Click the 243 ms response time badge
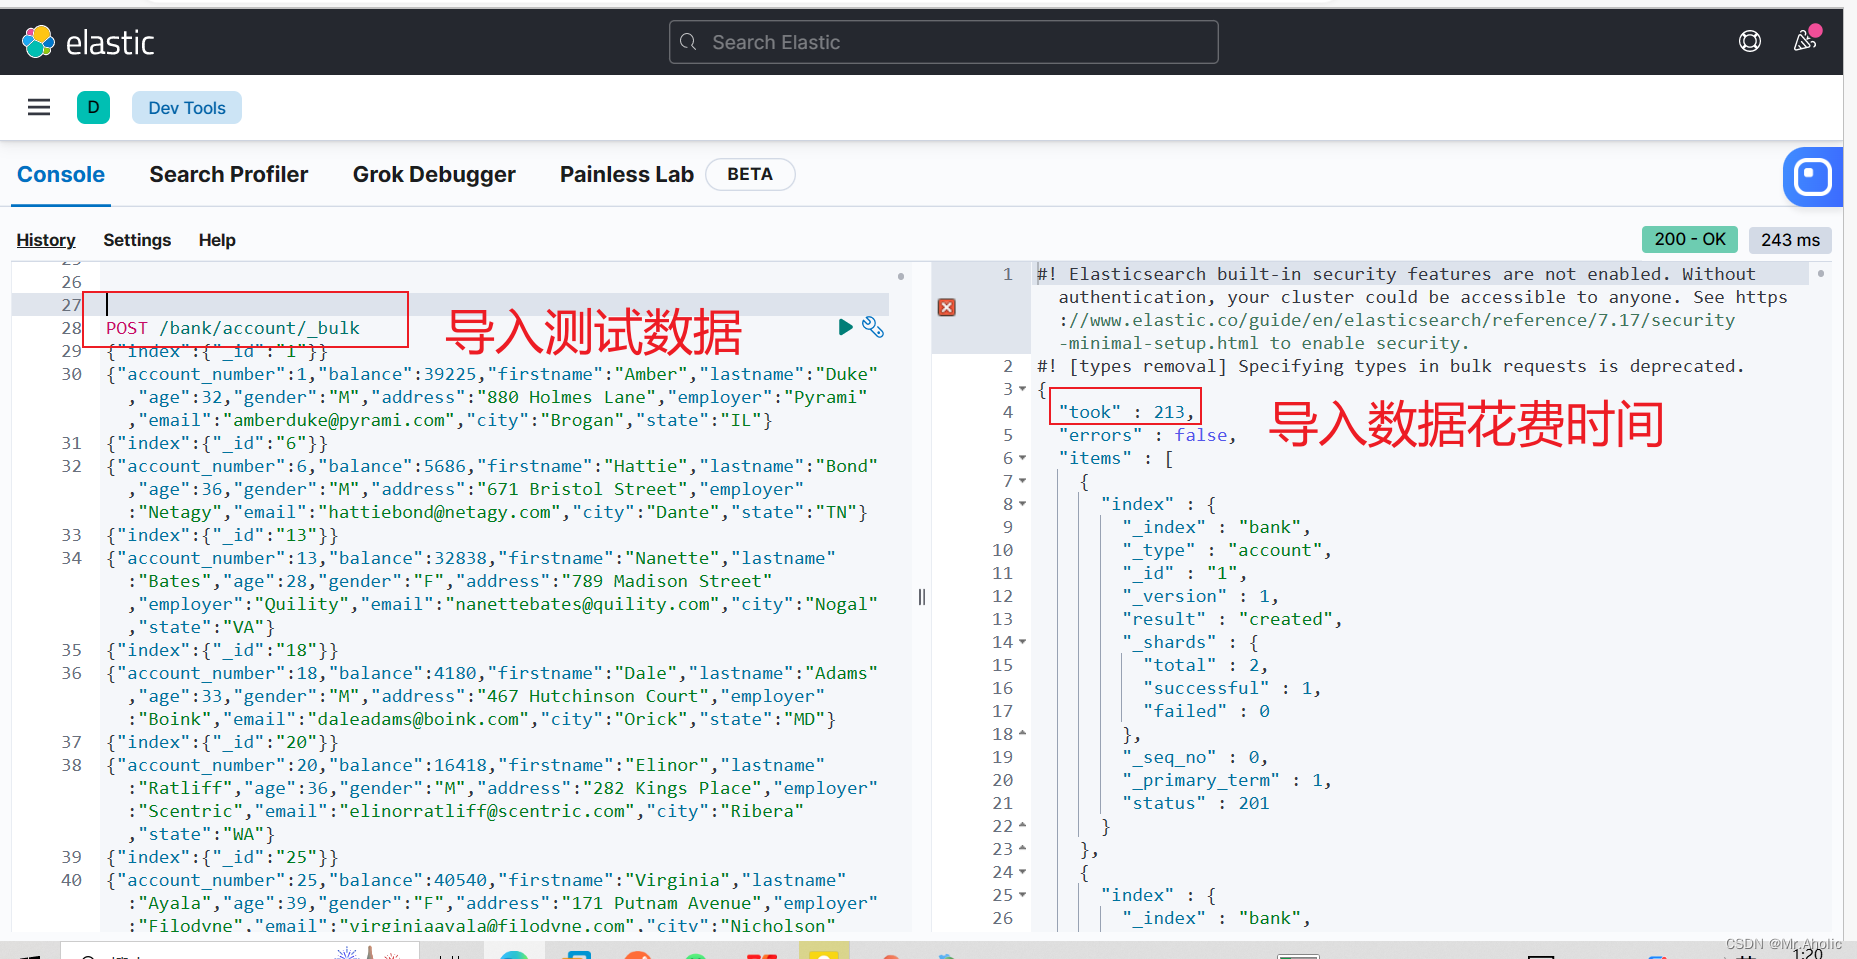This screenshot has height=959, width=1857. point(1790,240)
